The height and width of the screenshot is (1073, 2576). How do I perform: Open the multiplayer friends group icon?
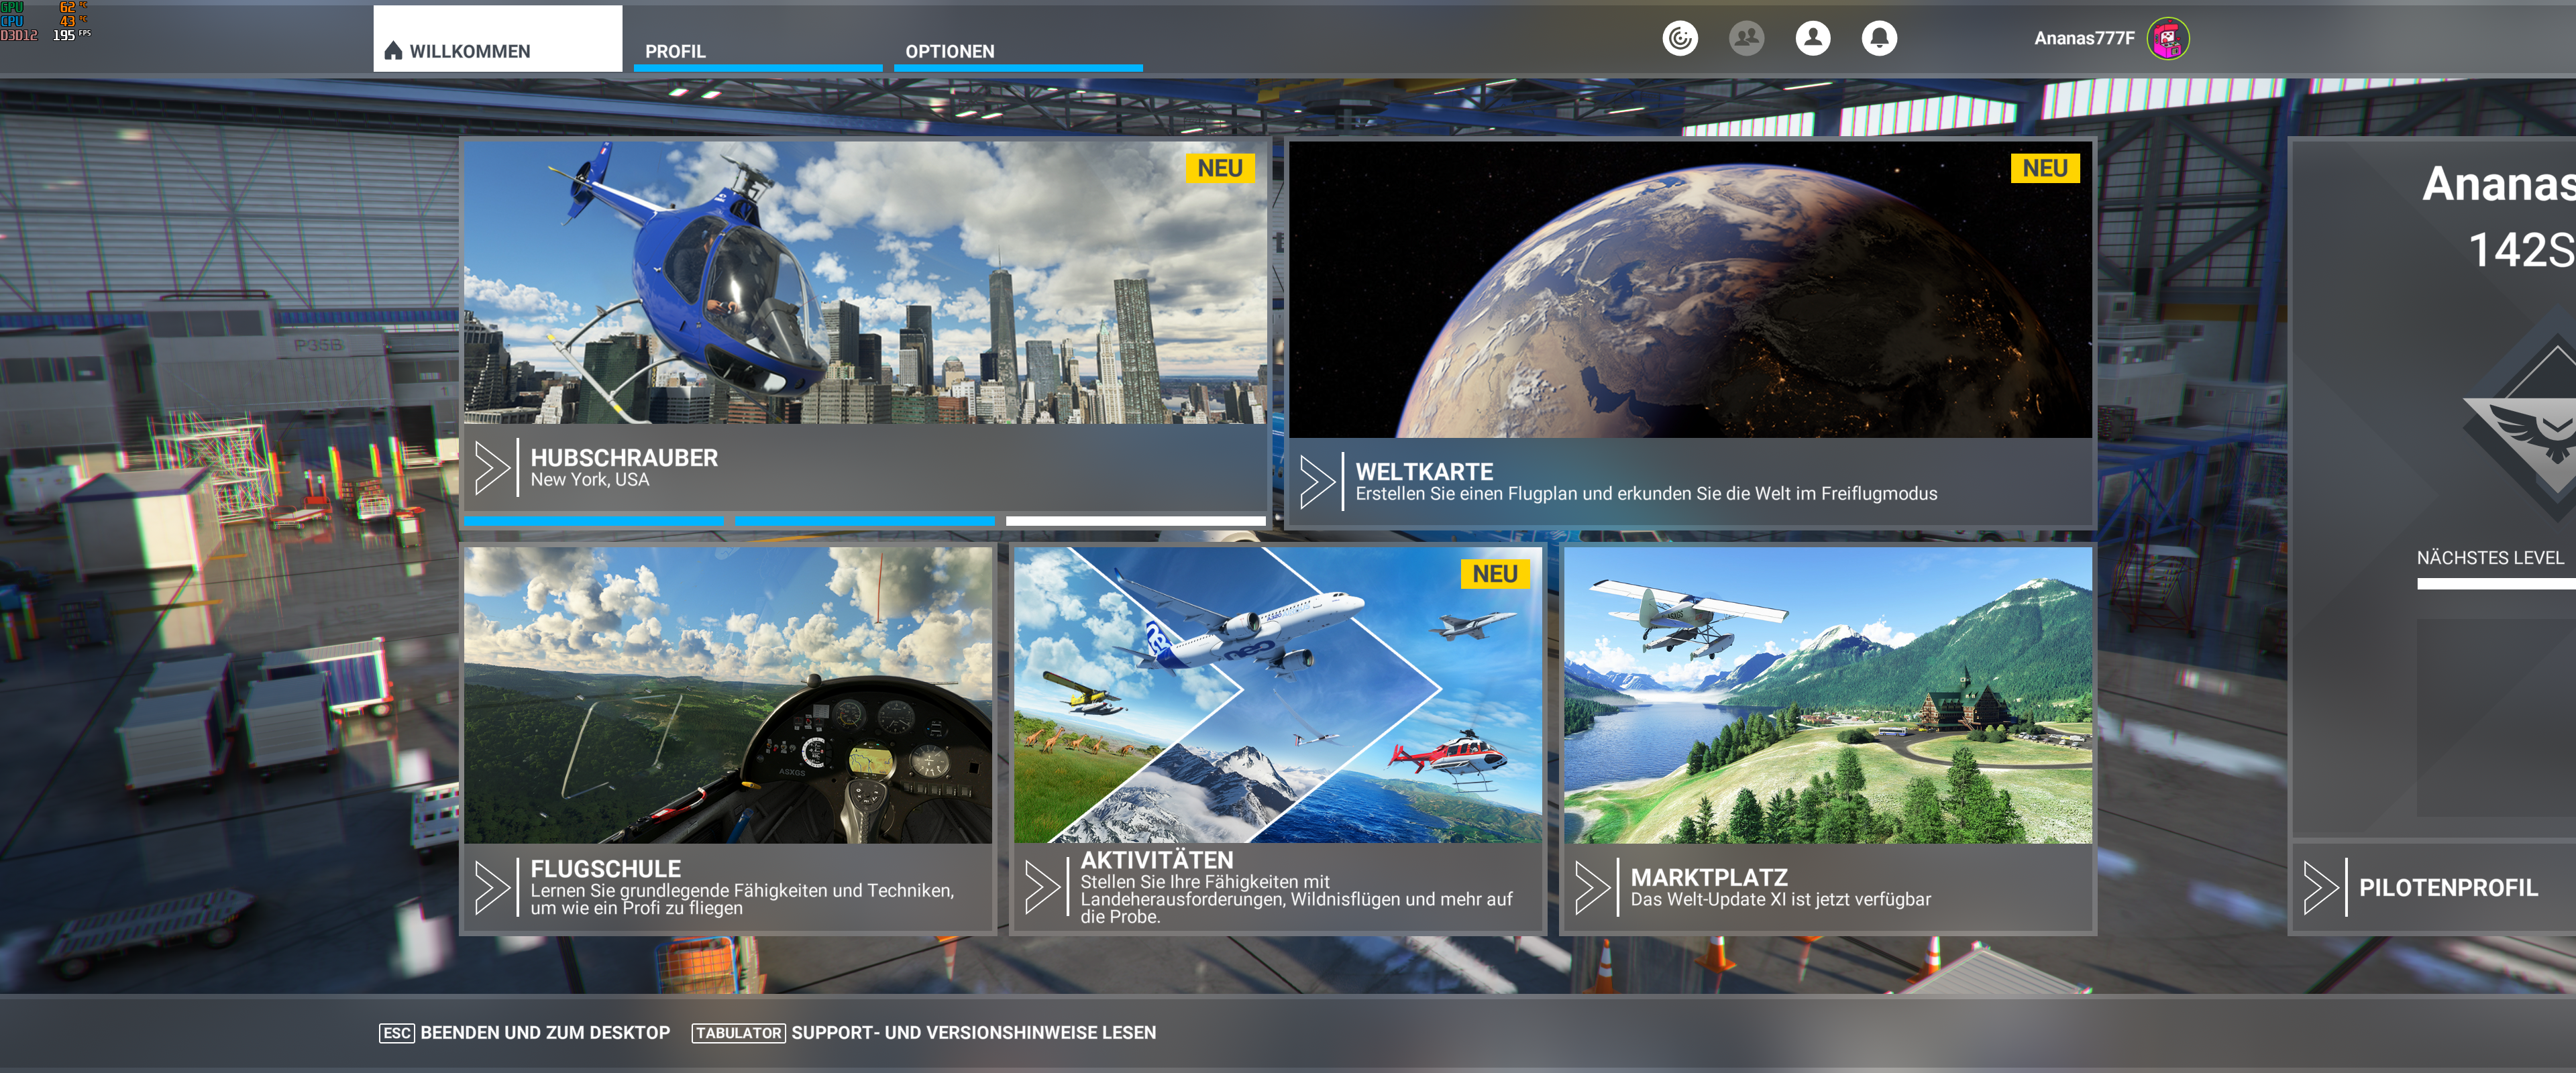point(1746,38)
